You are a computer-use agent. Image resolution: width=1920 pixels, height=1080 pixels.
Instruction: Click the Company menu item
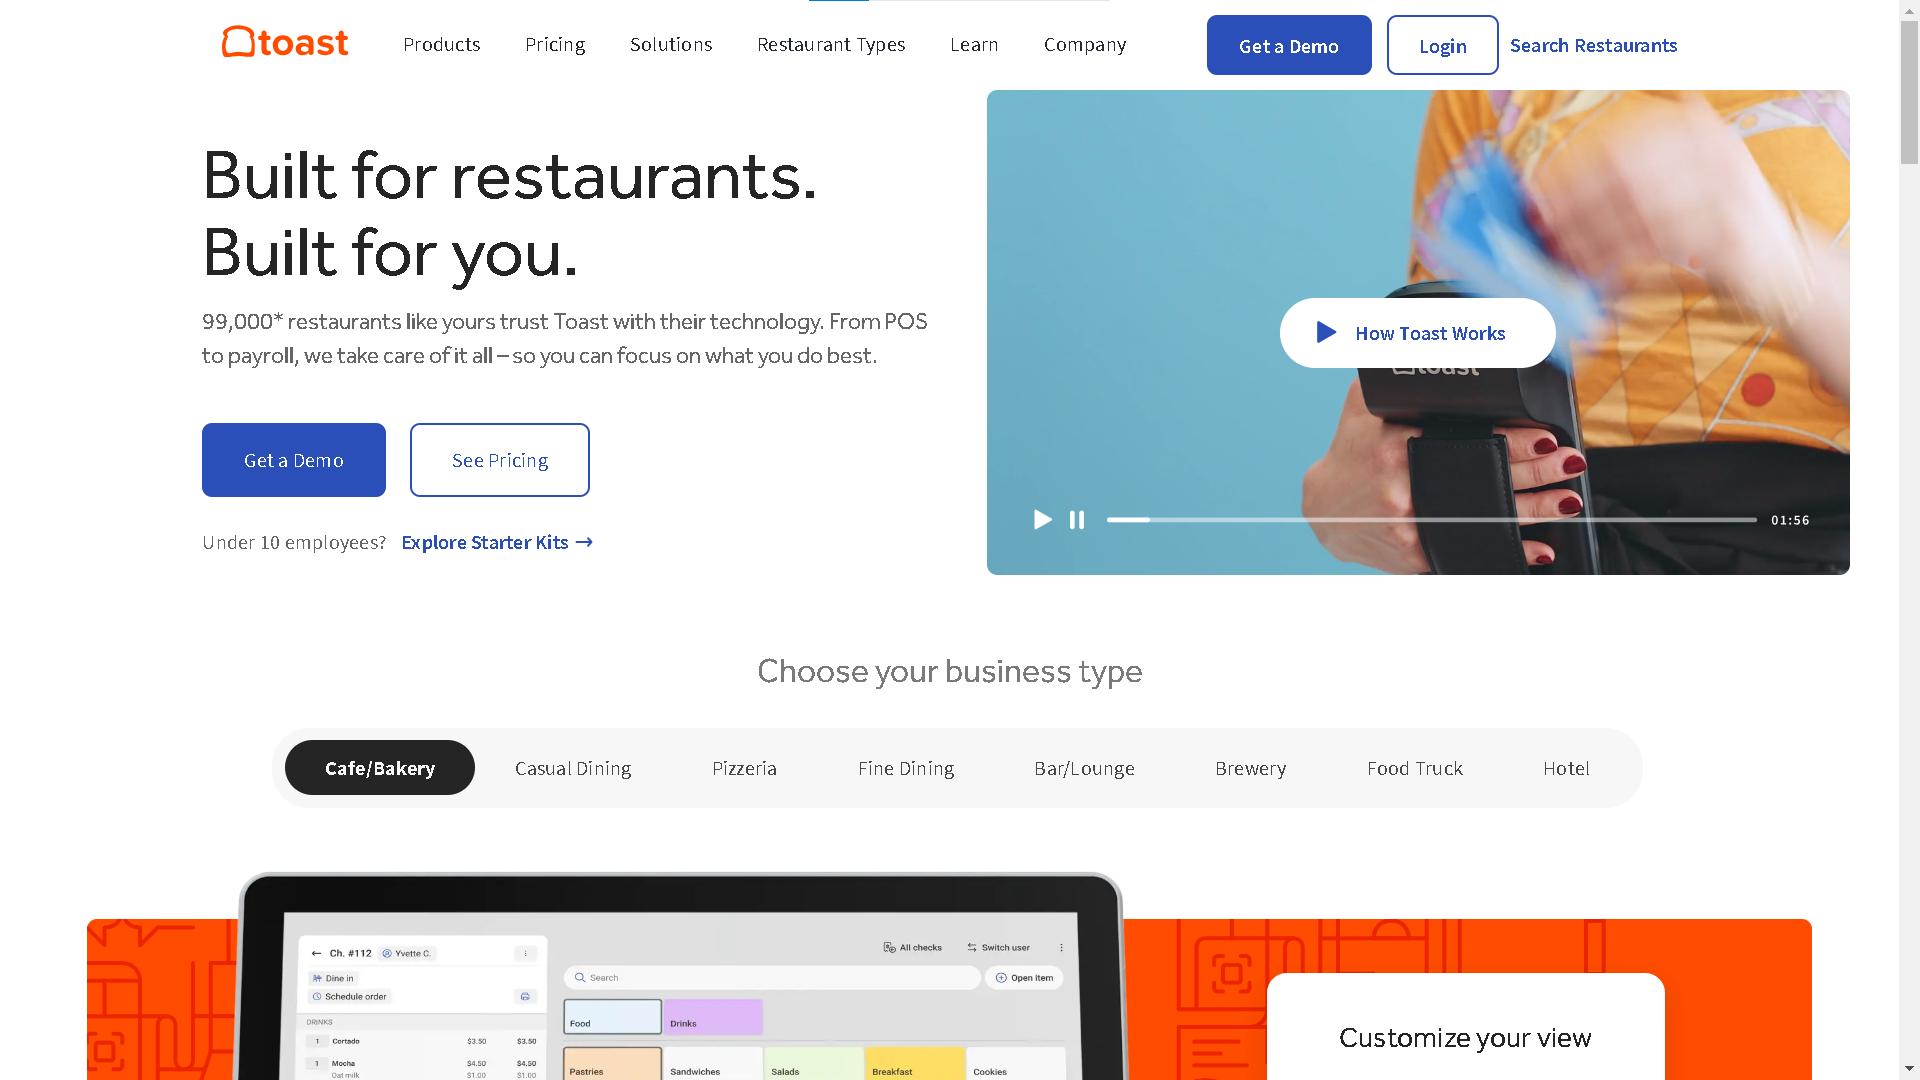click(1085, 44)
